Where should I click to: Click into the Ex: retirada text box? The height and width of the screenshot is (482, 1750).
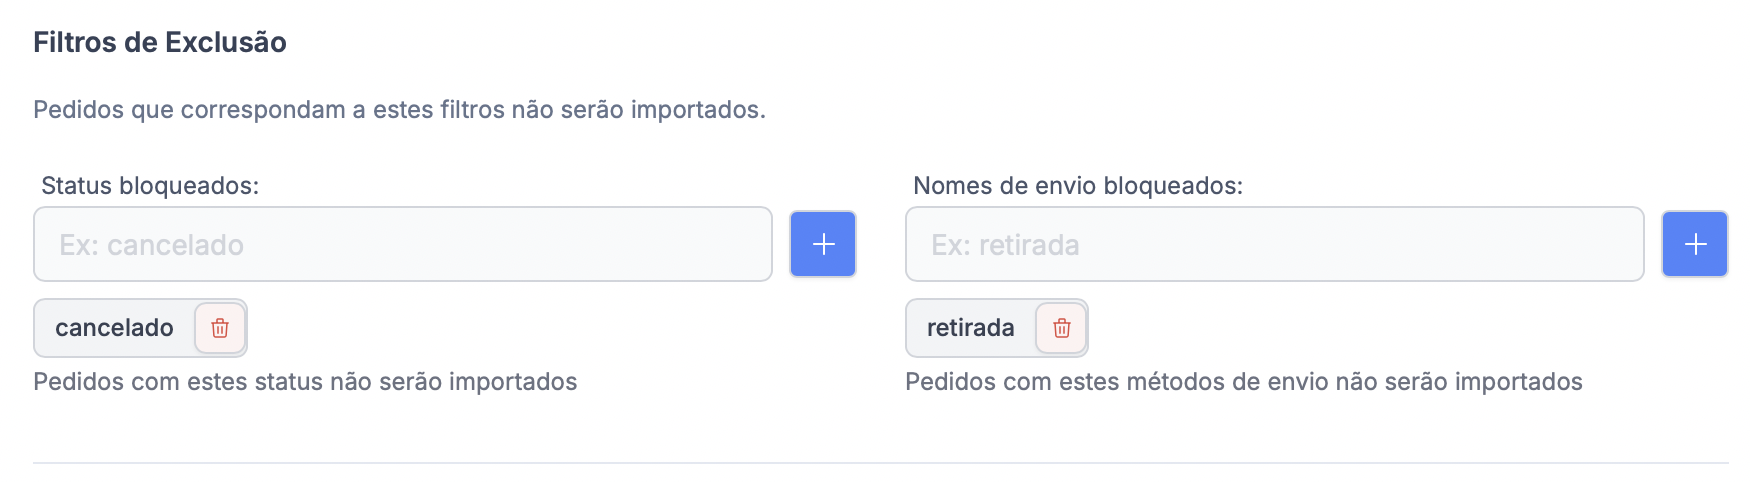1274,244
